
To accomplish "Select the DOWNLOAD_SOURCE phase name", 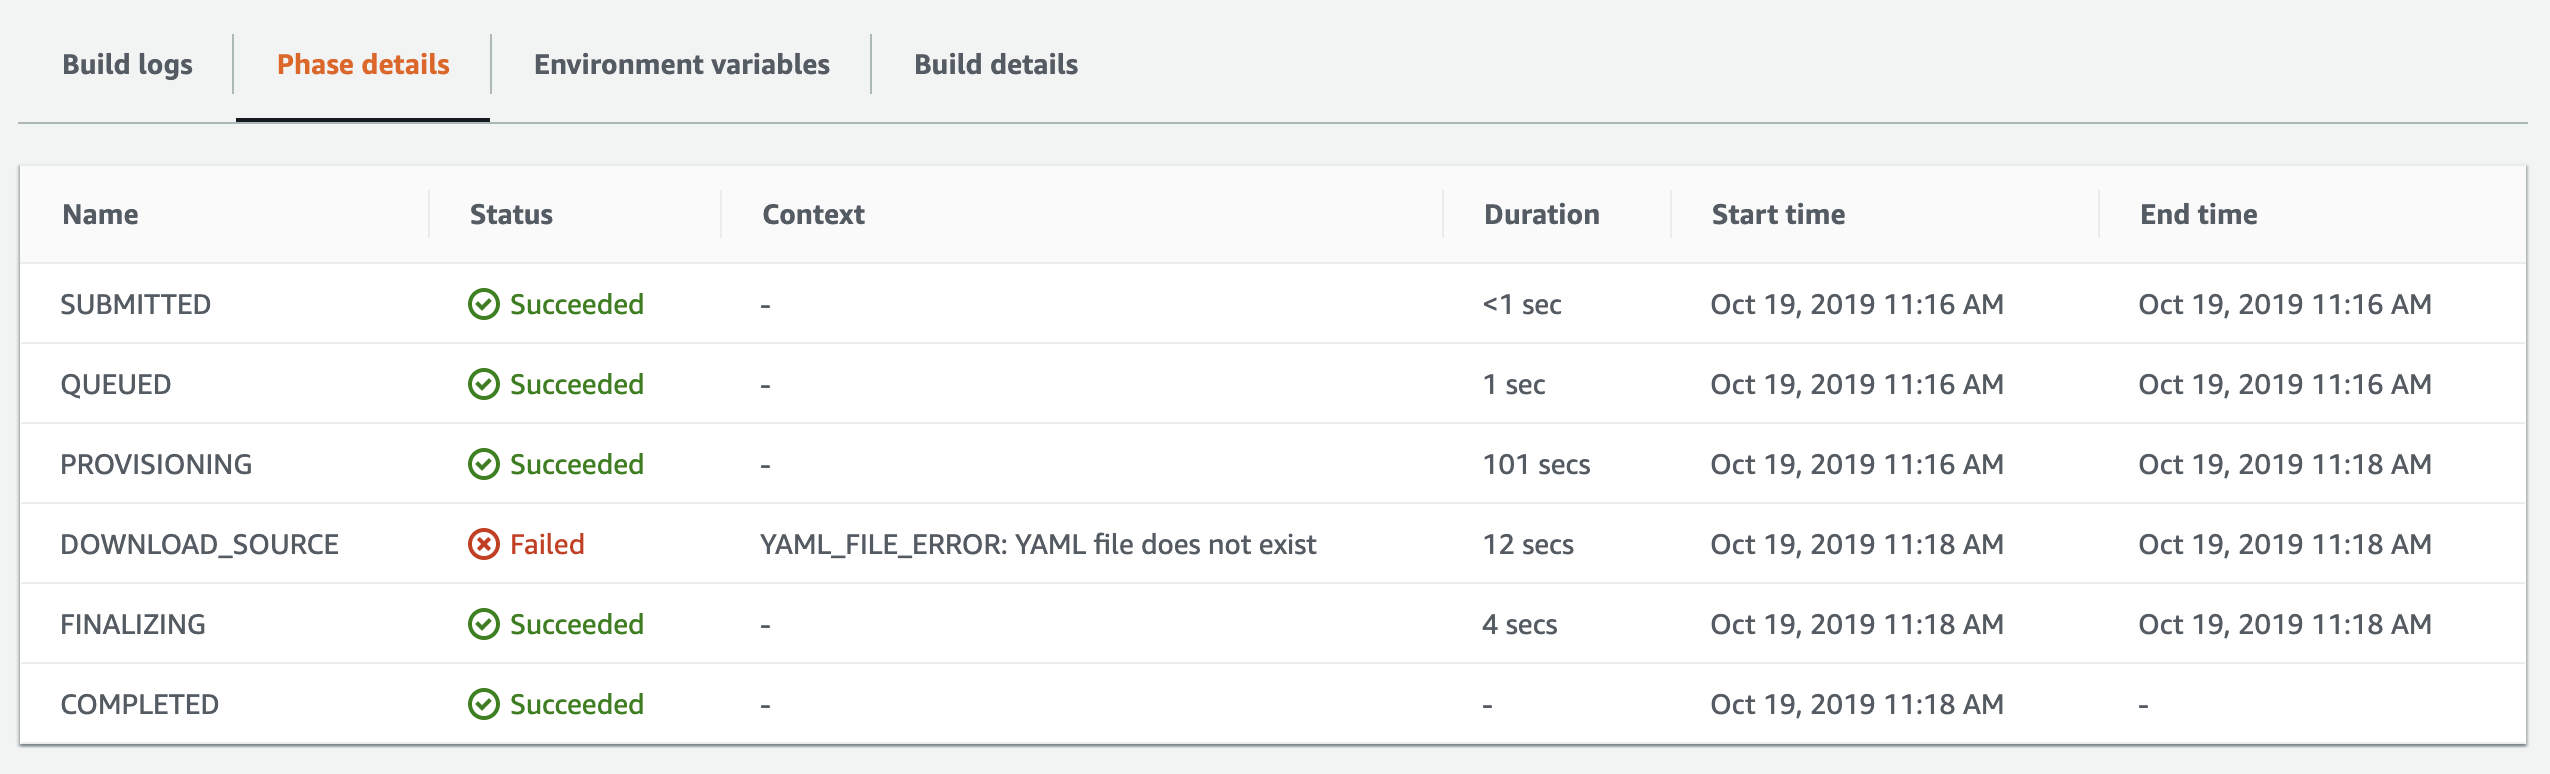I will (x=199, y=544).
